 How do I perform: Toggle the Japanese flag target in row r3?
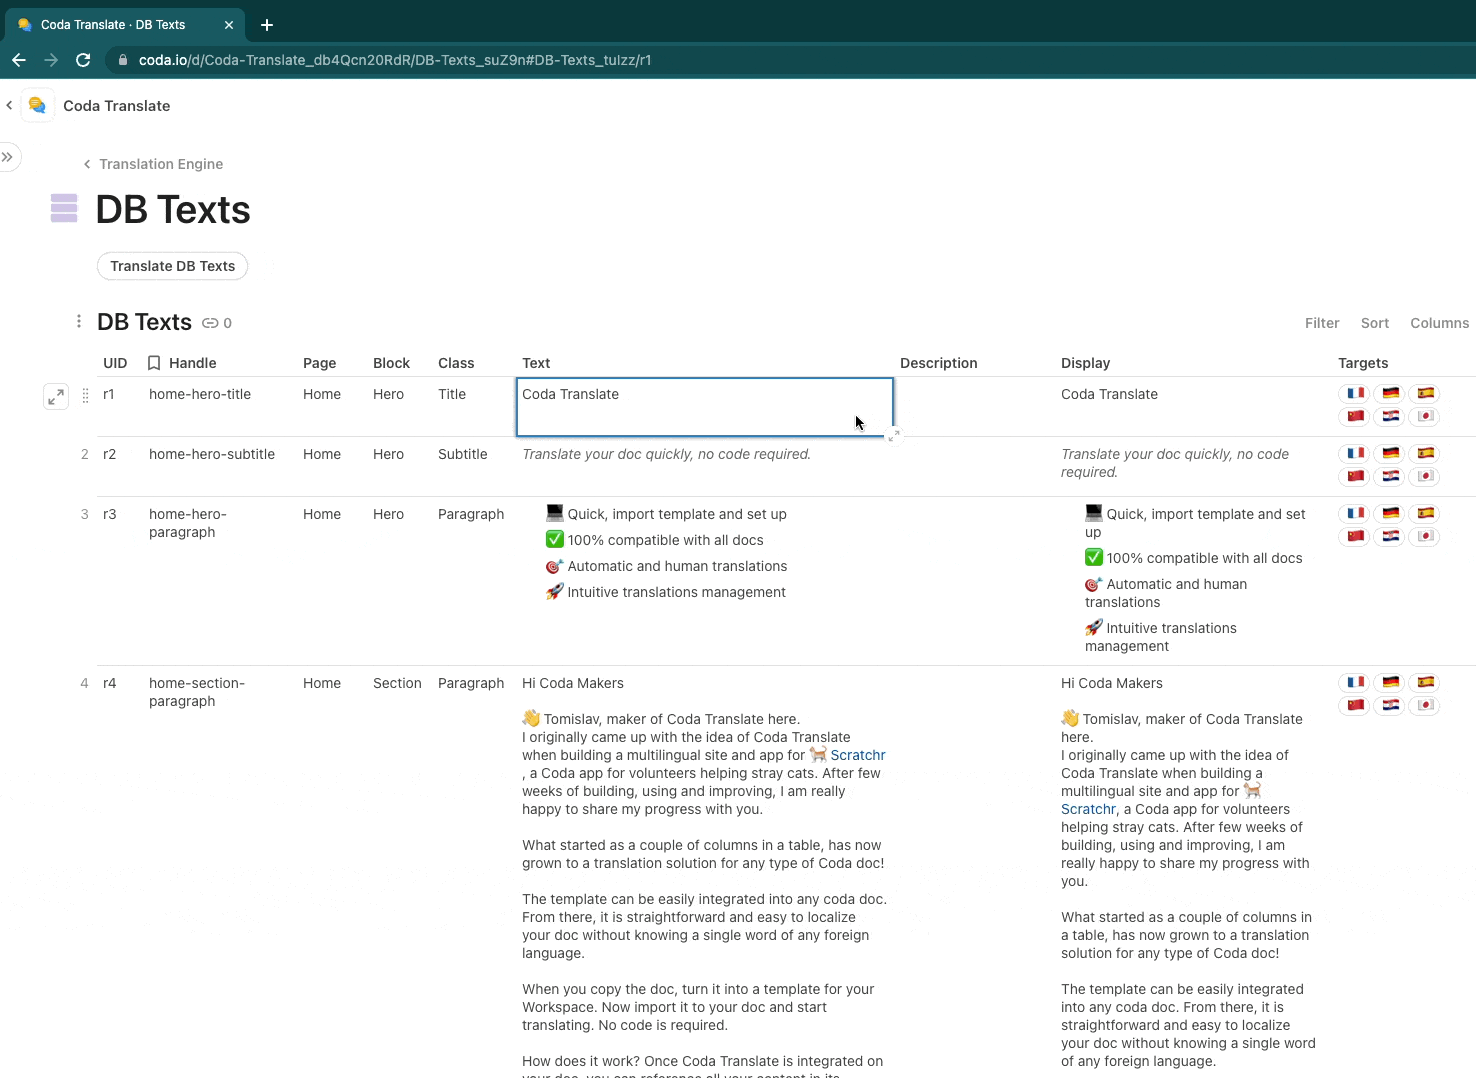(1425, 536)
